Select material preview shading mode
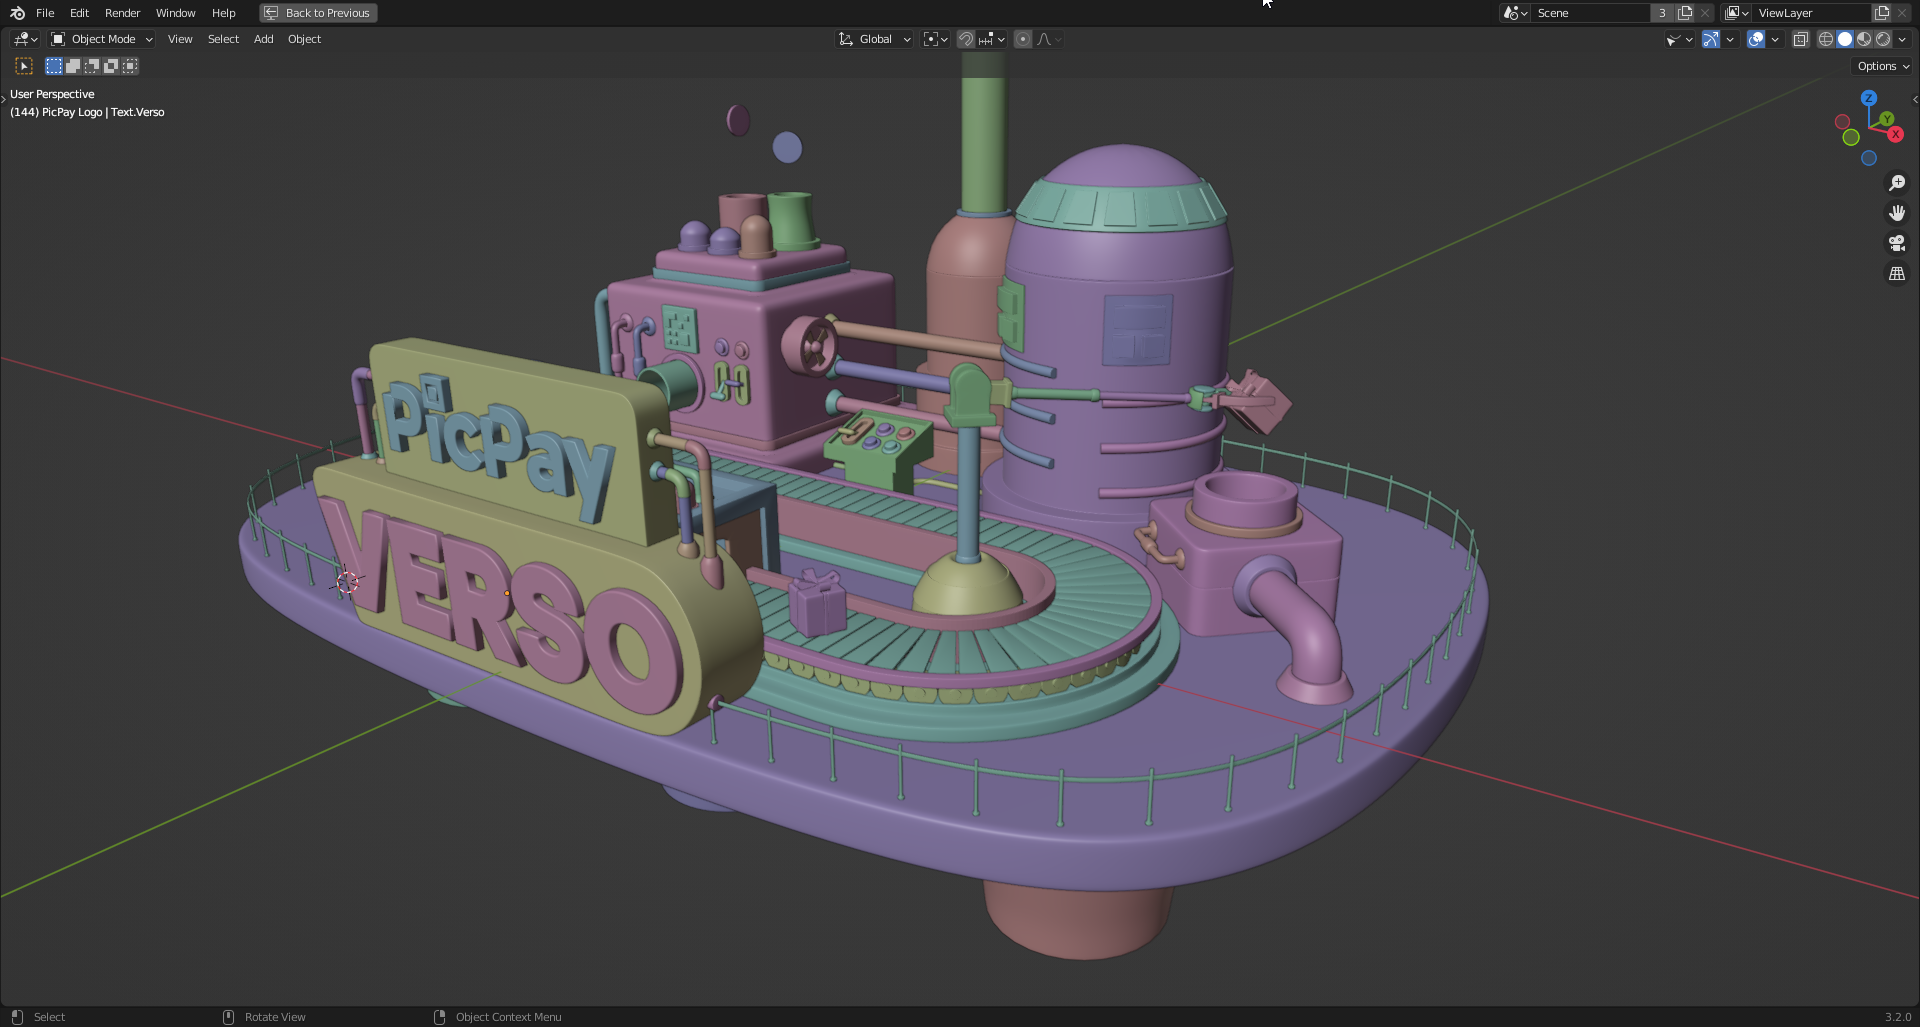The width and height of the screenshot is (1920, 1027). [x=1864, y=39]
